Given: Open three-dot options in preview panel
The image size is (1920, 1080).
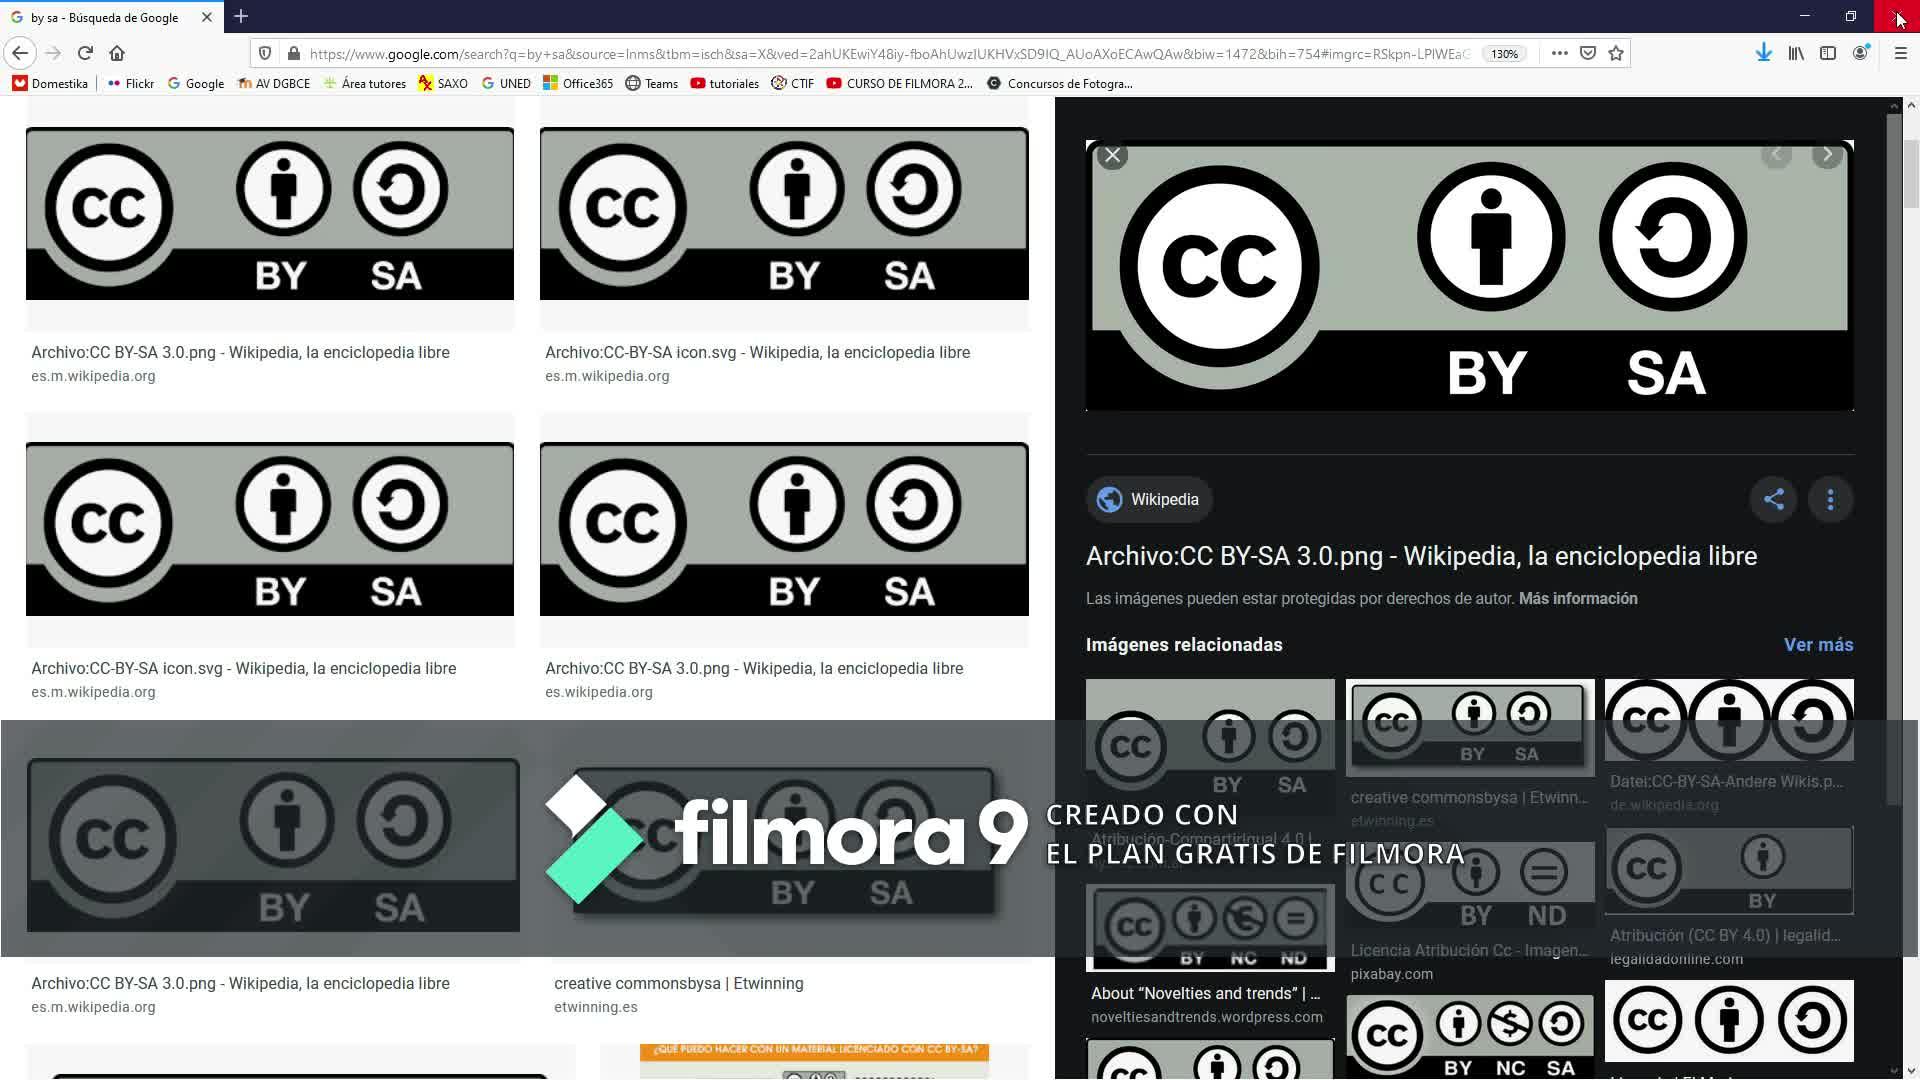Looking at the screenshot, I should coord(1830,499).
